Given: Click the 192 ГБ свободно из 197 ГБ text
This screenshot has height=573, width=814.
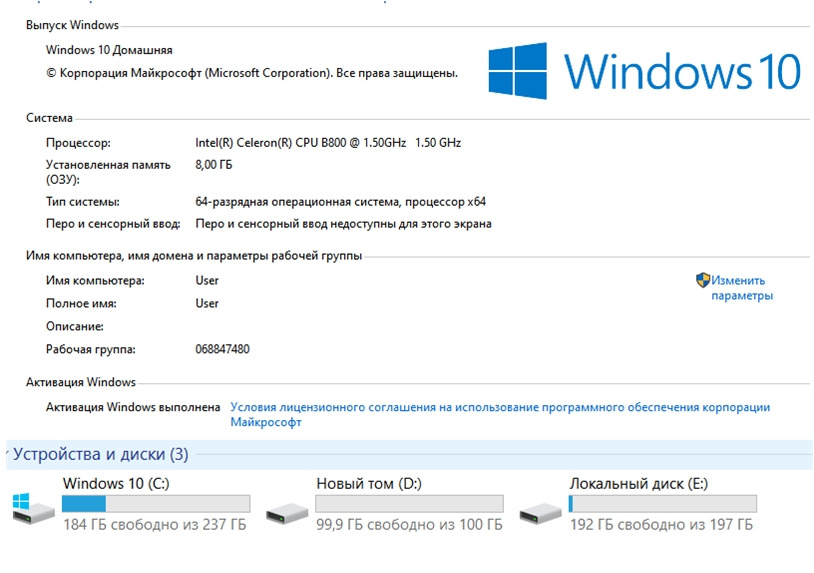Looking at the screenshot, I should (661, 525).
